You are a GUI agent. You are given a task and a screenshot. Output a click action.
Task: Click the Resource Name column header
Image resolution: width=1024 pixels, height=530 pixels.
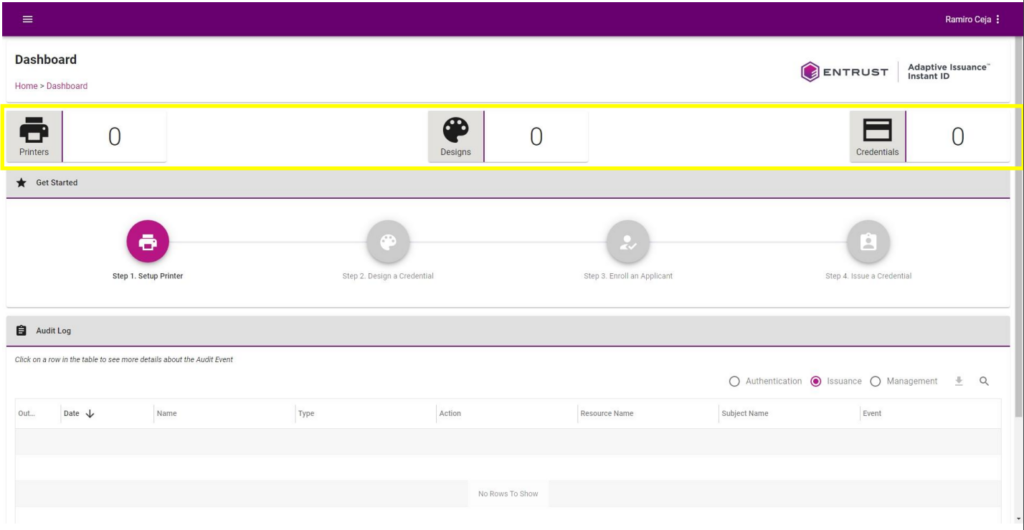point(606,413)
